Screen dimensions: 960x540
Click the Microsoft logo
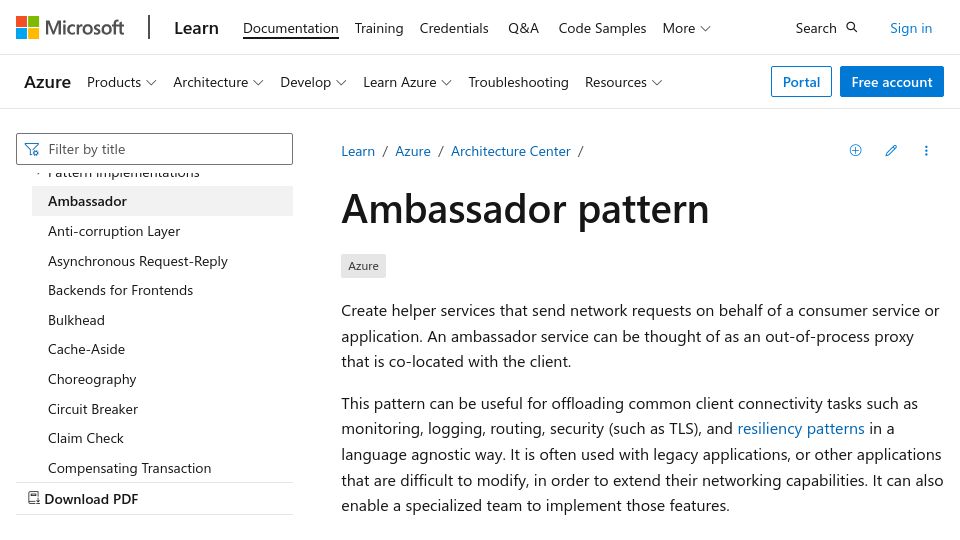(70, 28)
